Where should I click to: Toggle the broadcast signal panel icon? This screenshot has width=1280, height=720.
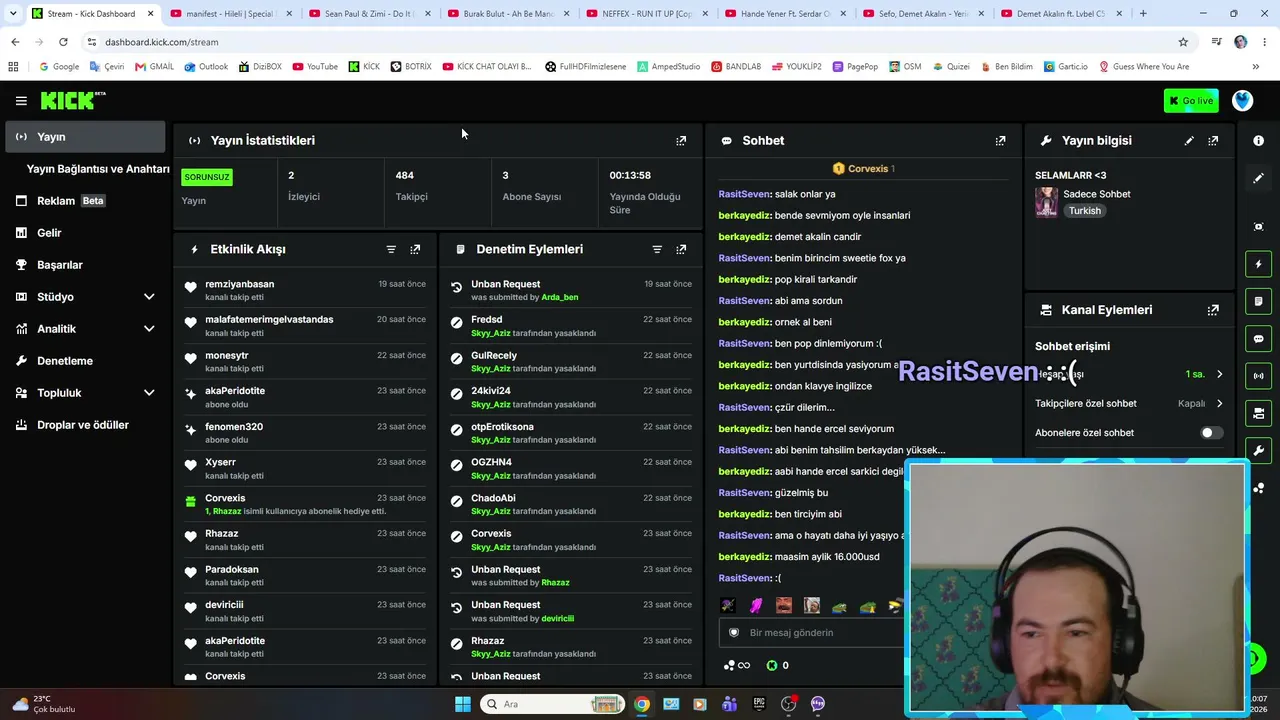point(1258,376)
